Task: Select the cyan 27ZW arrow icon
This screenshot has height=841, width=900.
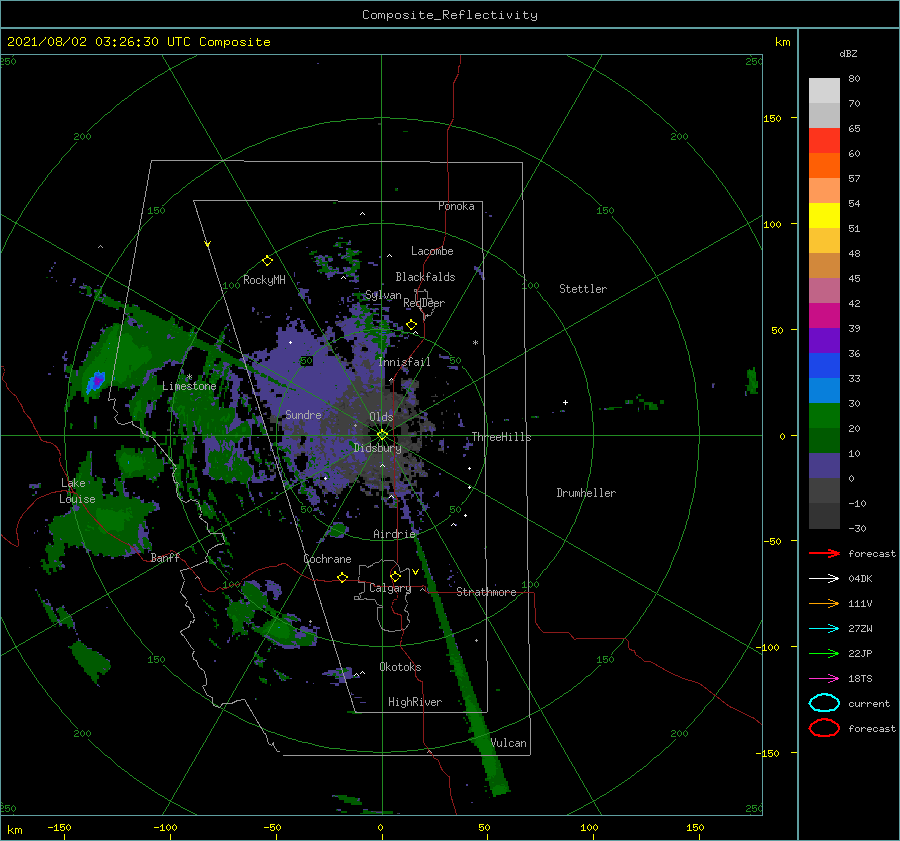Action: [x=824, y=629]
